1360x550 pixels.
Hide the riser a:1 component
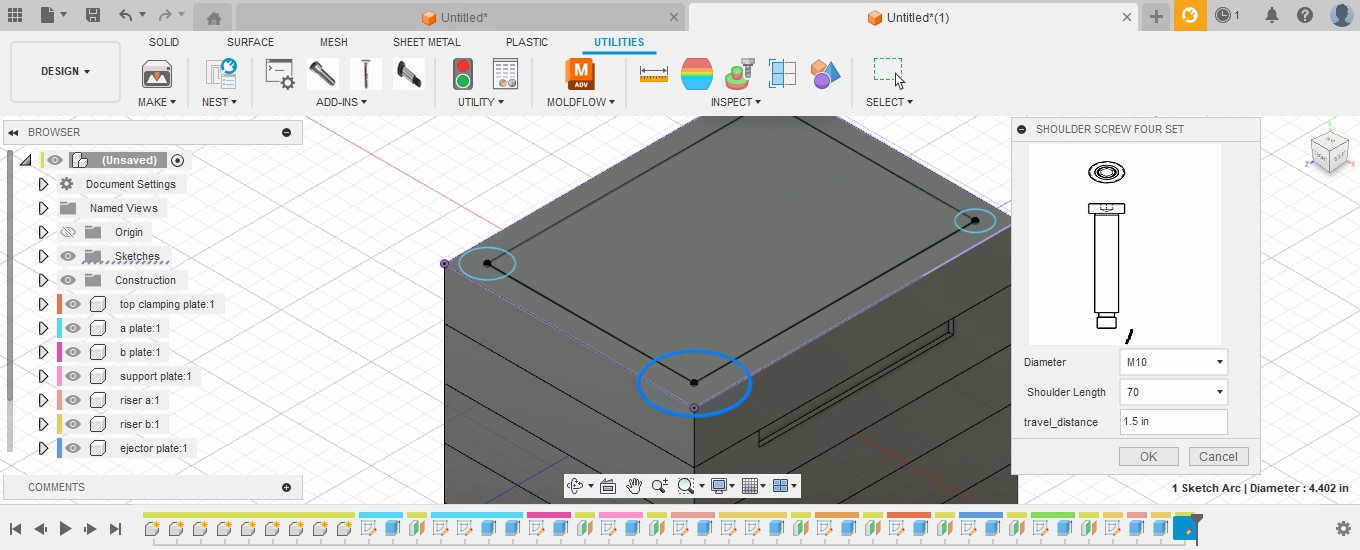coord(73,400)
